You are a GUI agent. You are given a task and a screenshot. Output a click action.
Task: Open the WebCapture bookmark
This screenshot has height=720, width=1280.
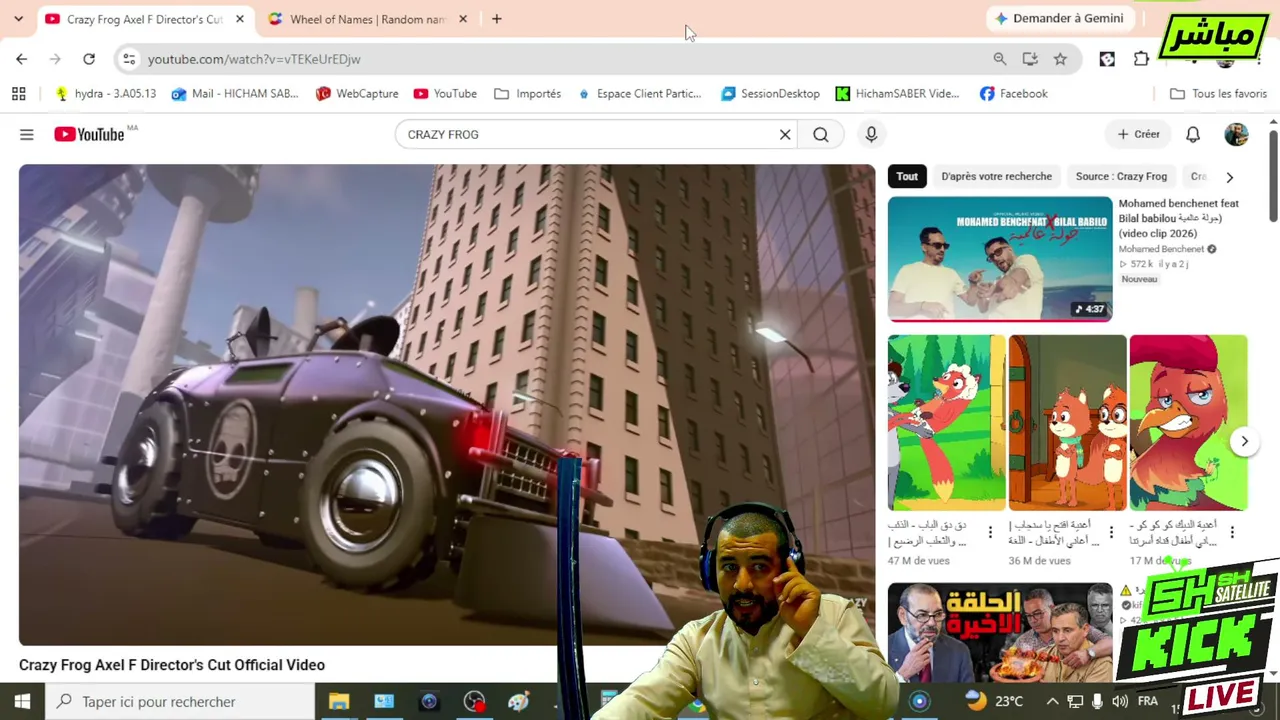pos(357,94)
